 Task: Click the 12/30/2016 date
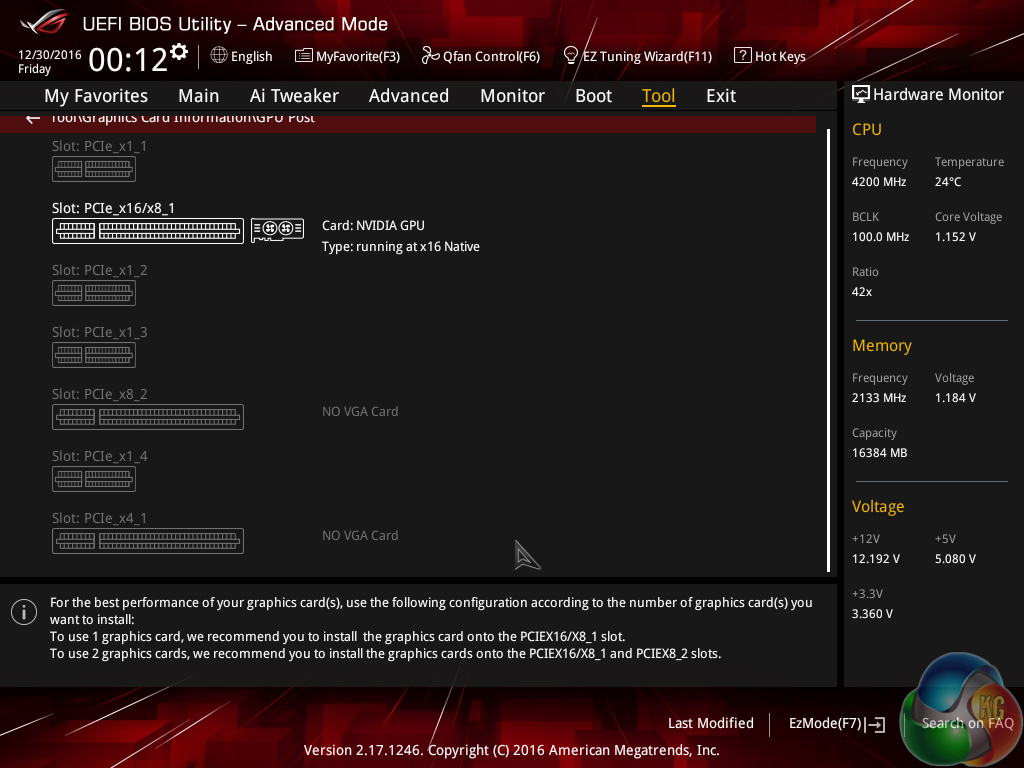coord(50,55)
